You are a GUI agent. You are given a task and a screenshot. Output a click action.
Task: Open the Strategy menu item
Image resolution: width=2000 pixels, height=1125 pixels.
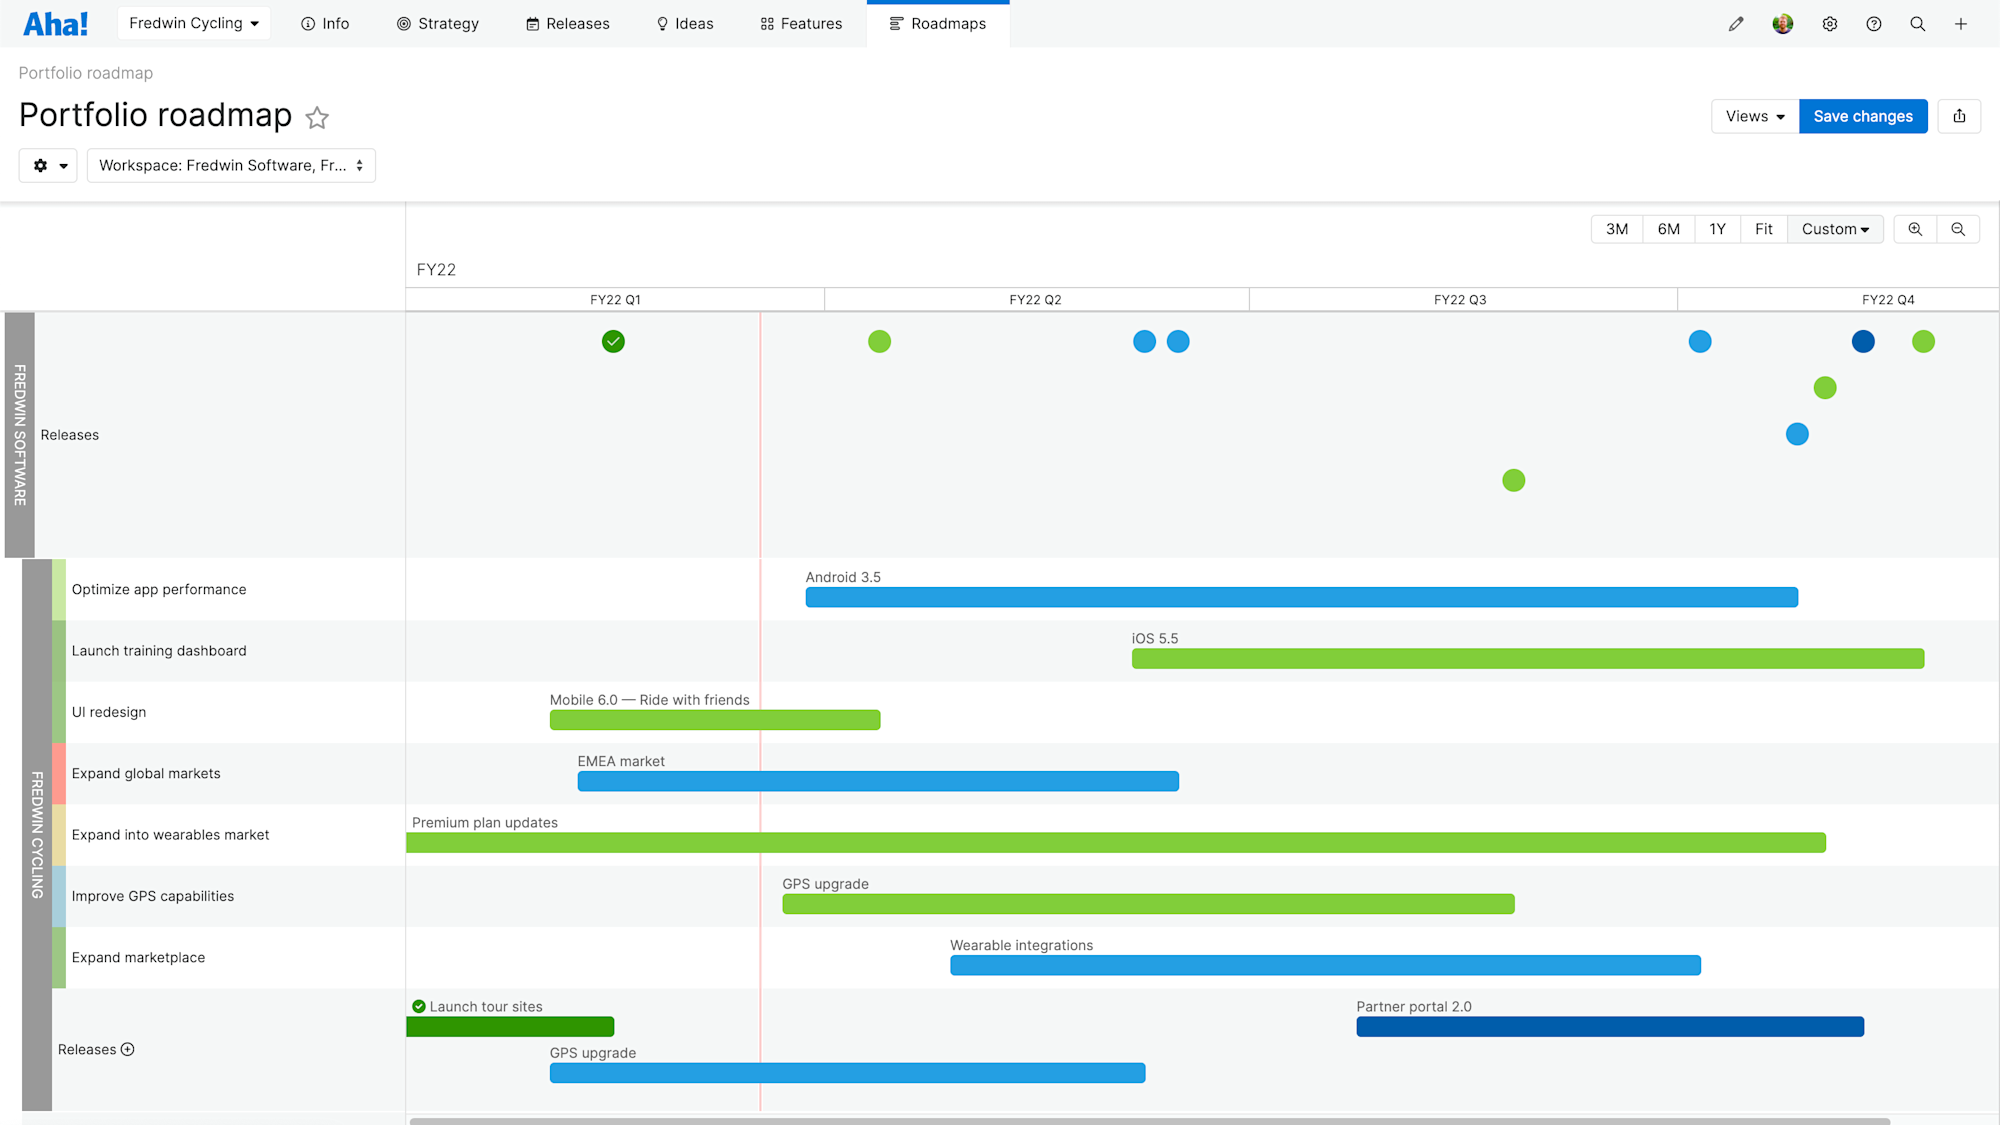[x=437, y=23]
